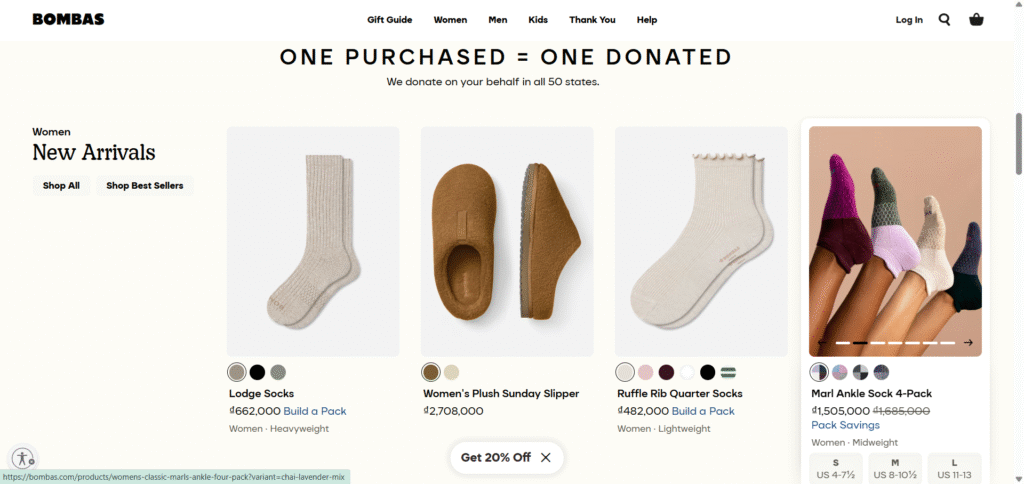Select size L for Marl Ankle Sock
Viewport: 1024px width, 484px height.
(954, 468)
